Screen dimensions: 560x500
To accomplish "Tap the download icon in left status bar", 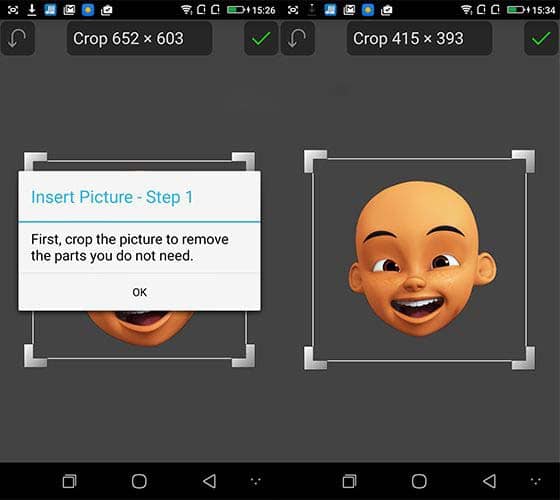I will 31,10.
